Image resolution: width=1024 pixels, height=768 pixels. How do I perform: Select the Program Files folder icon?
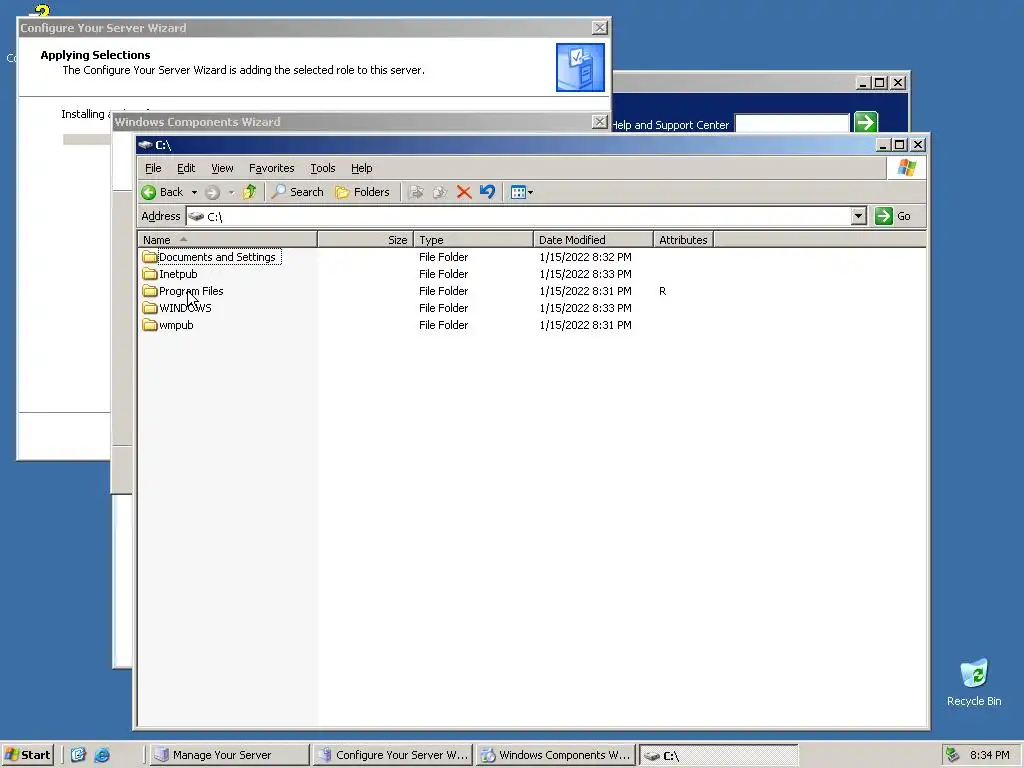[x=150, y=291]
